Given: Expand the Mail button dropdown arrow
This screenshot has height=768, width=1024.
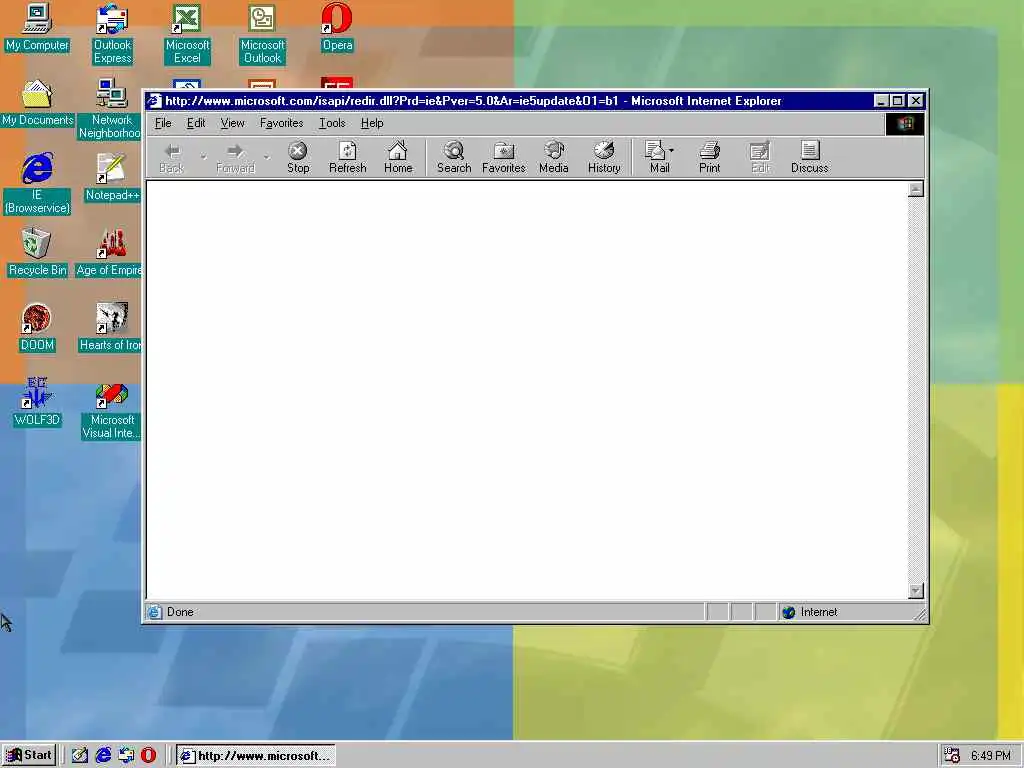Looking at the screenshot, I should coord(672,150).
